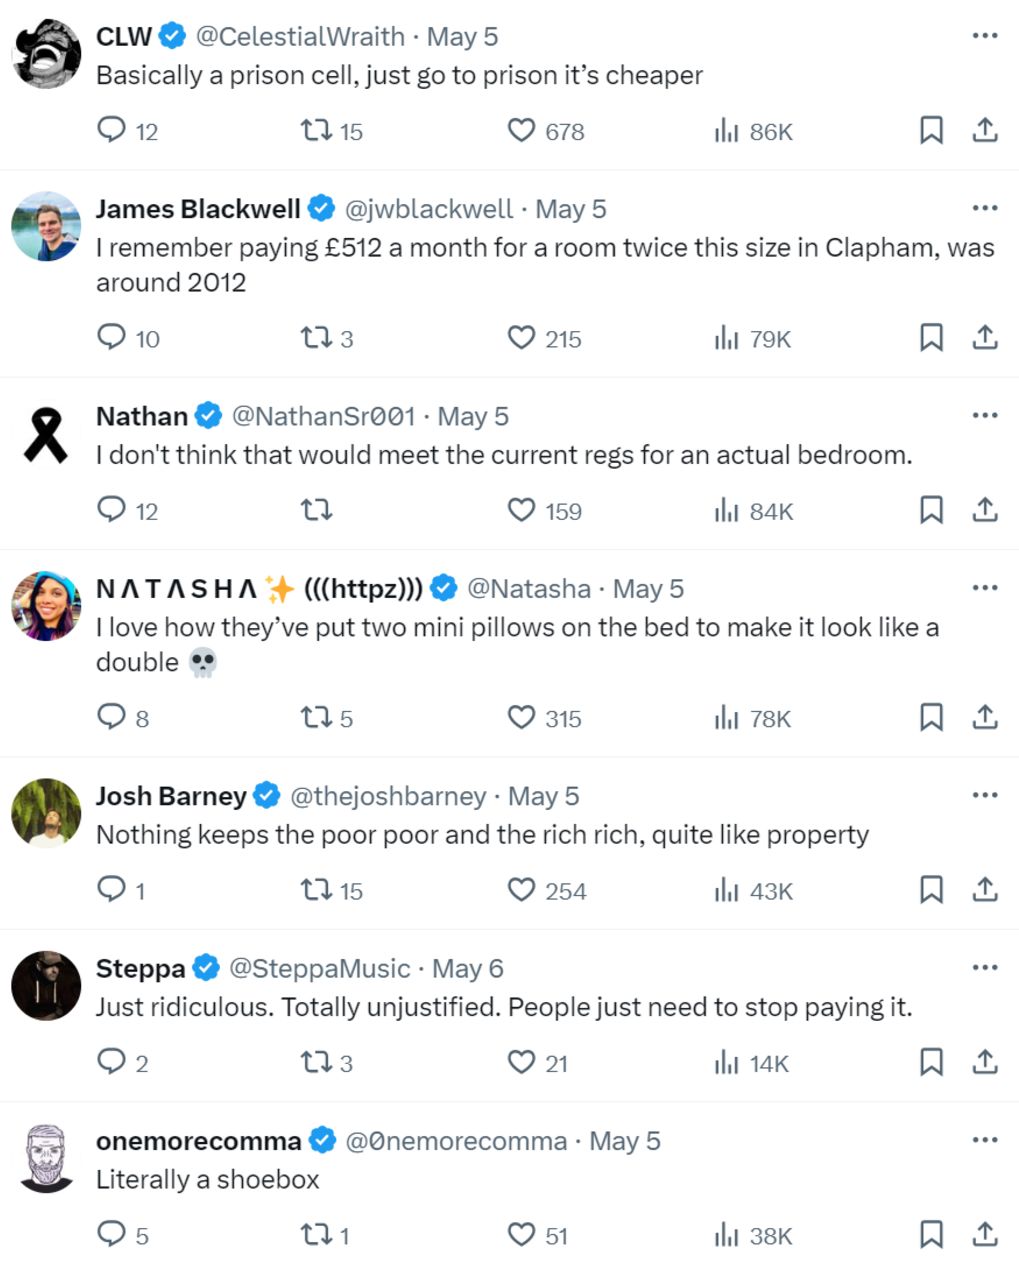Retweet Steppa's 'Just ridiculous' tweet
This screenshot has width=1019, height=1266.
[x=316, y=1062]
